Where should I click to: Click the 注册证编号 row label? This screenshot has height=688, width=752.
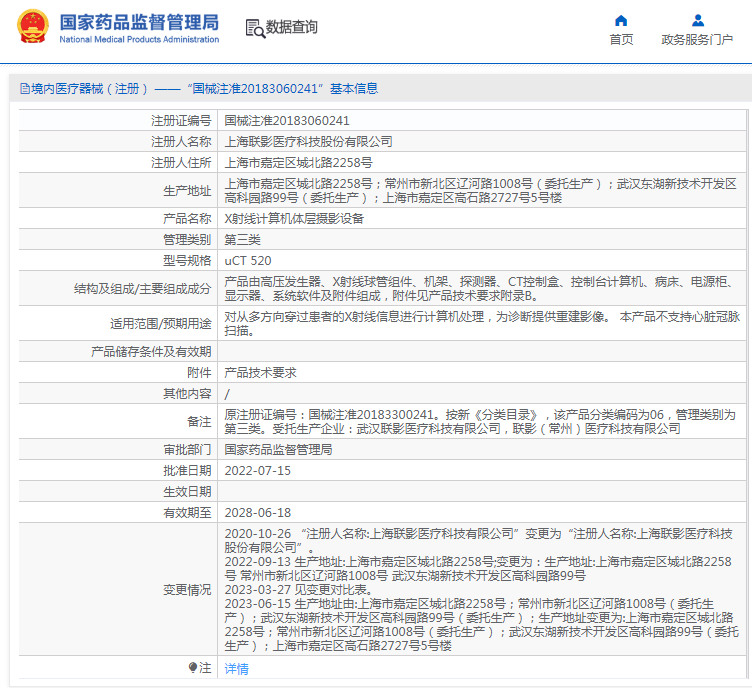181,121
